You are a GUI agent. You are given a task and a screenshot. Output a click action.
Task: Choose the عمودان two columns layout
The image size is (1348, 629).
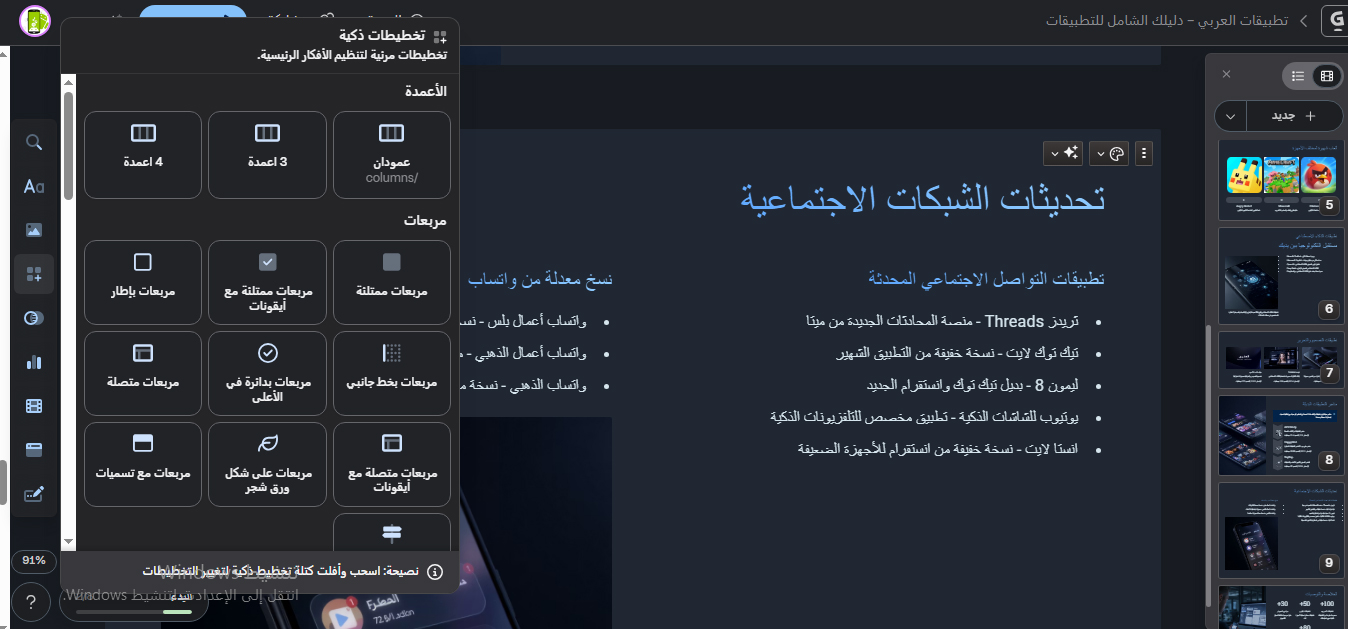(392, 155)
